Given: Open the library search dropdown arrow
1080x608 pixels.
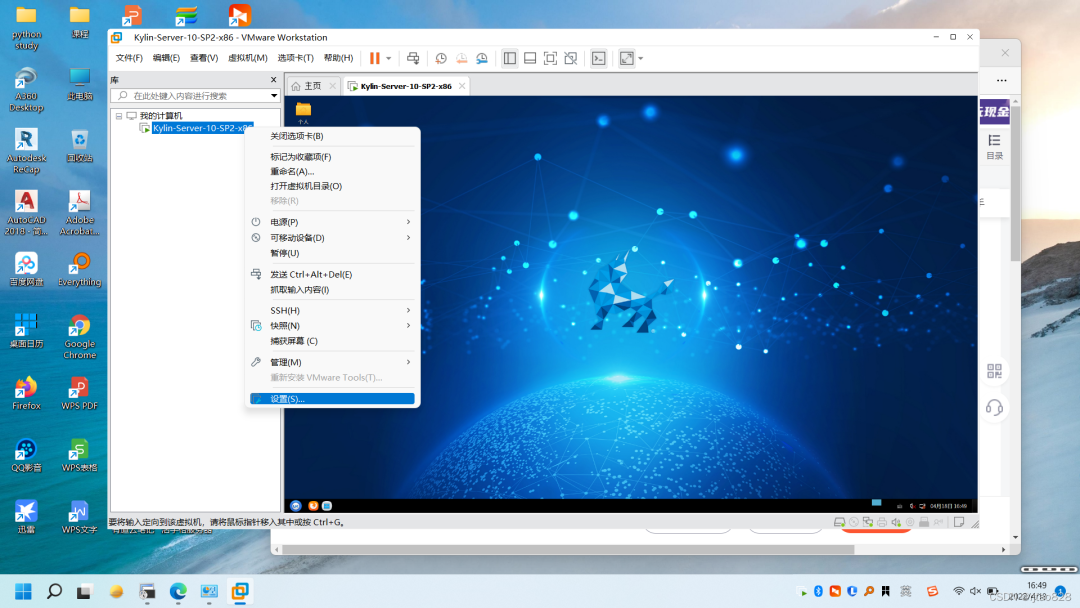Looking at the screenshot, I should pyautogui.click(x=274, y=96).
